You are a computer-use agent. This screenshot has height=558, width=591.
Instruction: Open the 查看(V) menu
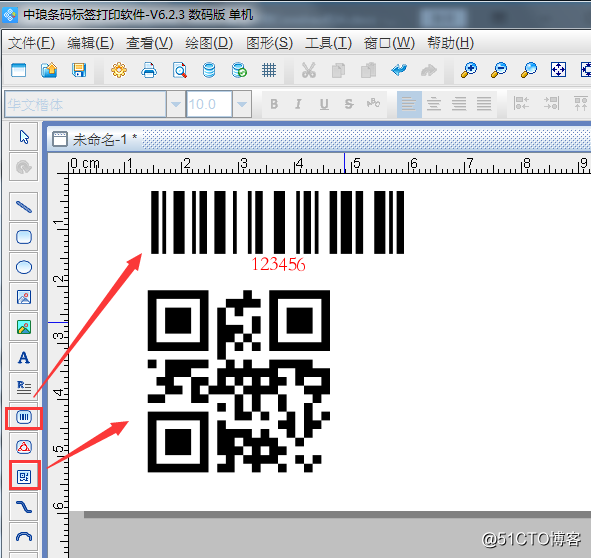click(x=149, y=43)
